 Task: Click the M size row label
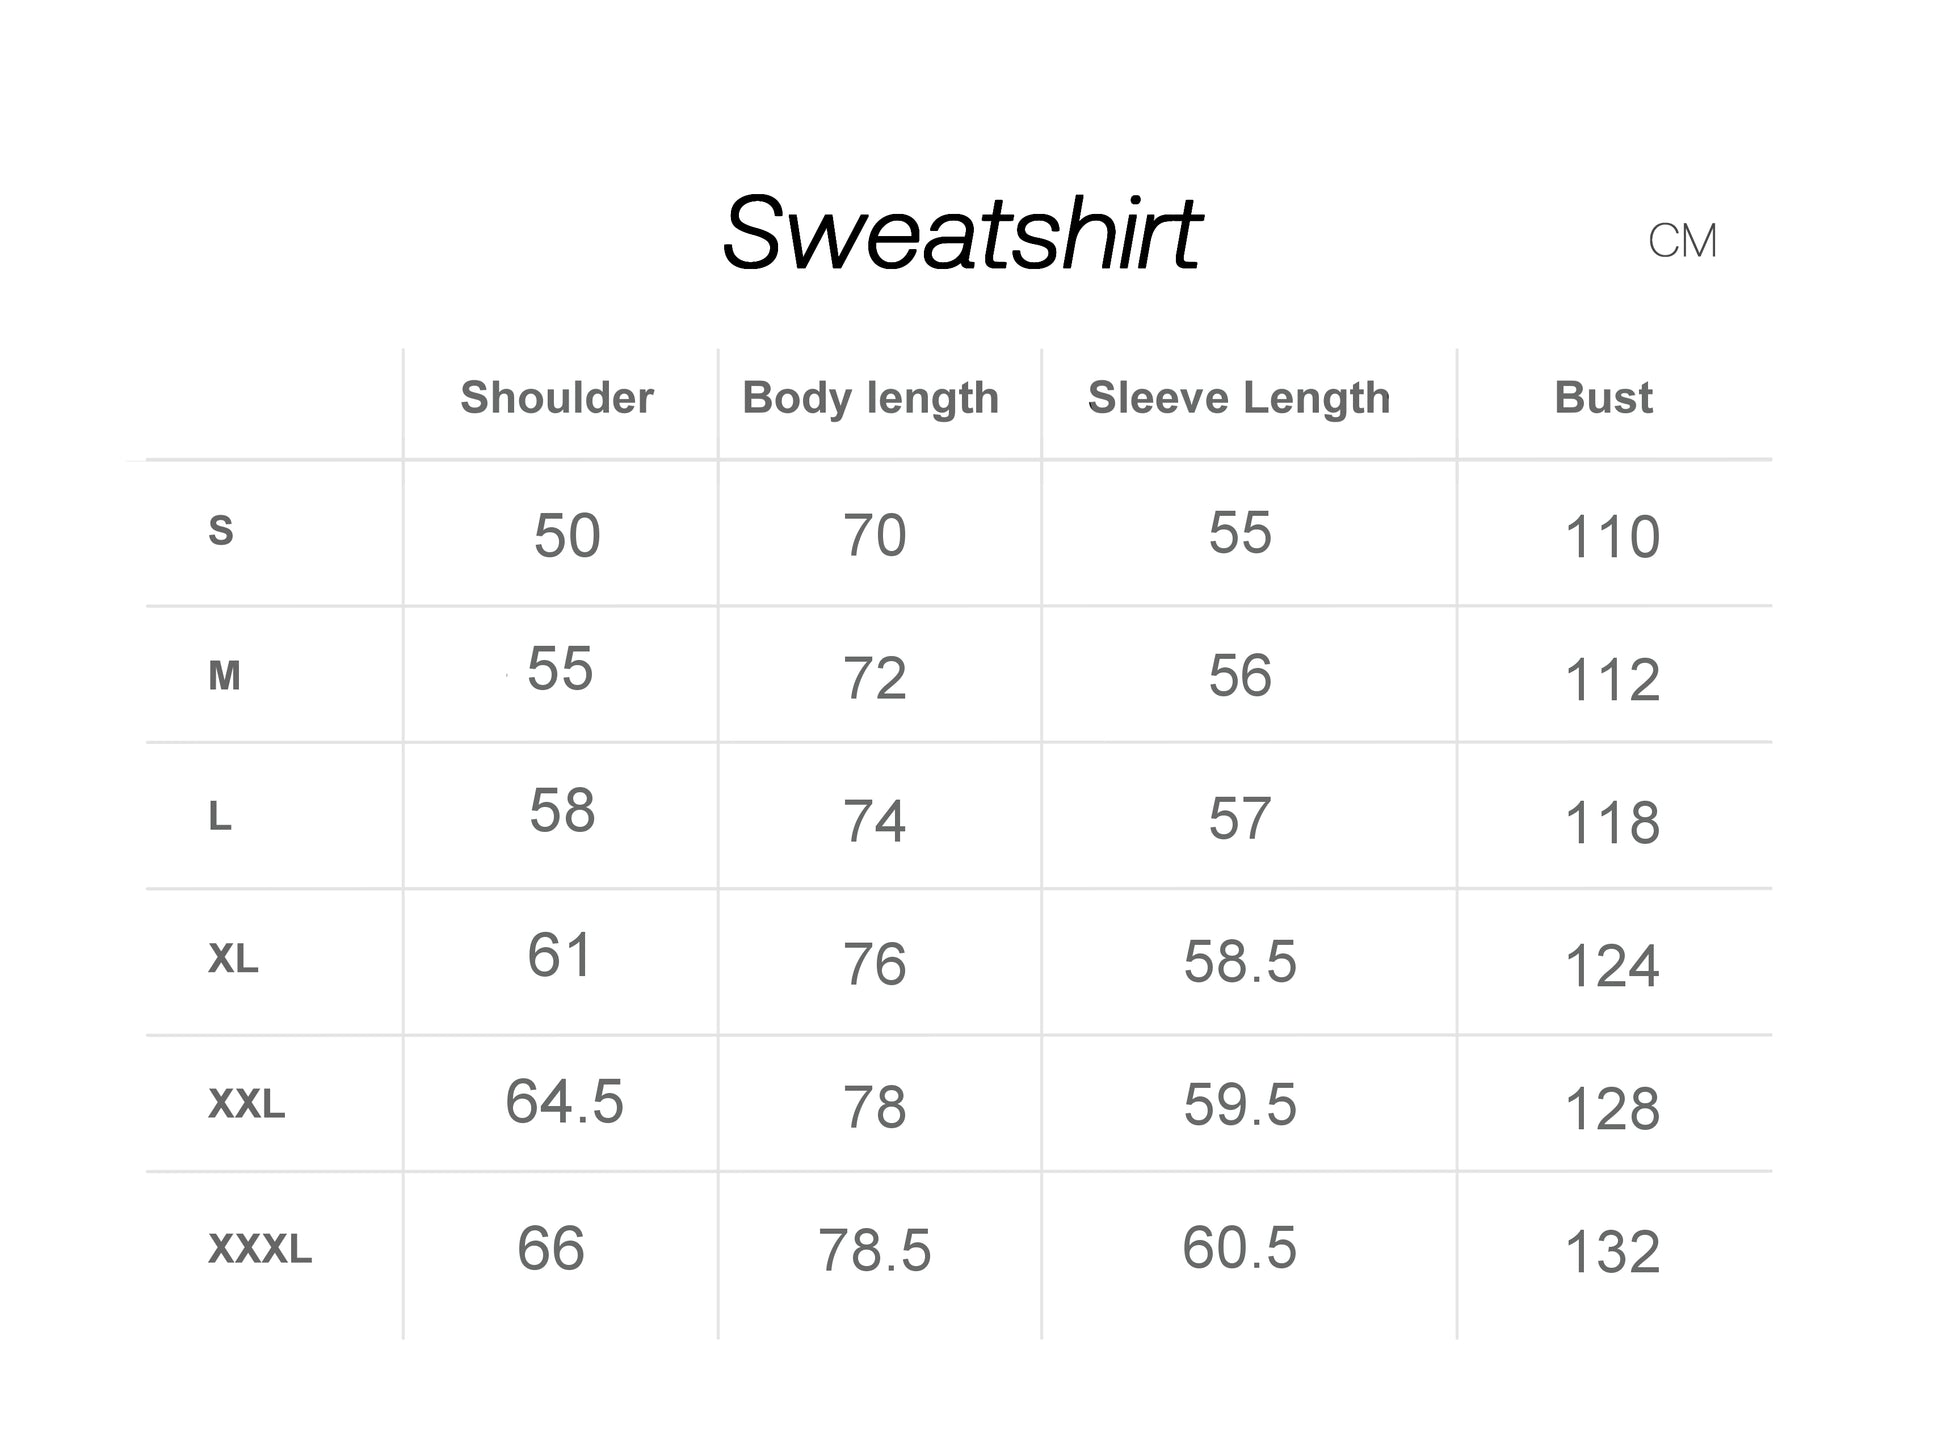click(x=224, y=677)
